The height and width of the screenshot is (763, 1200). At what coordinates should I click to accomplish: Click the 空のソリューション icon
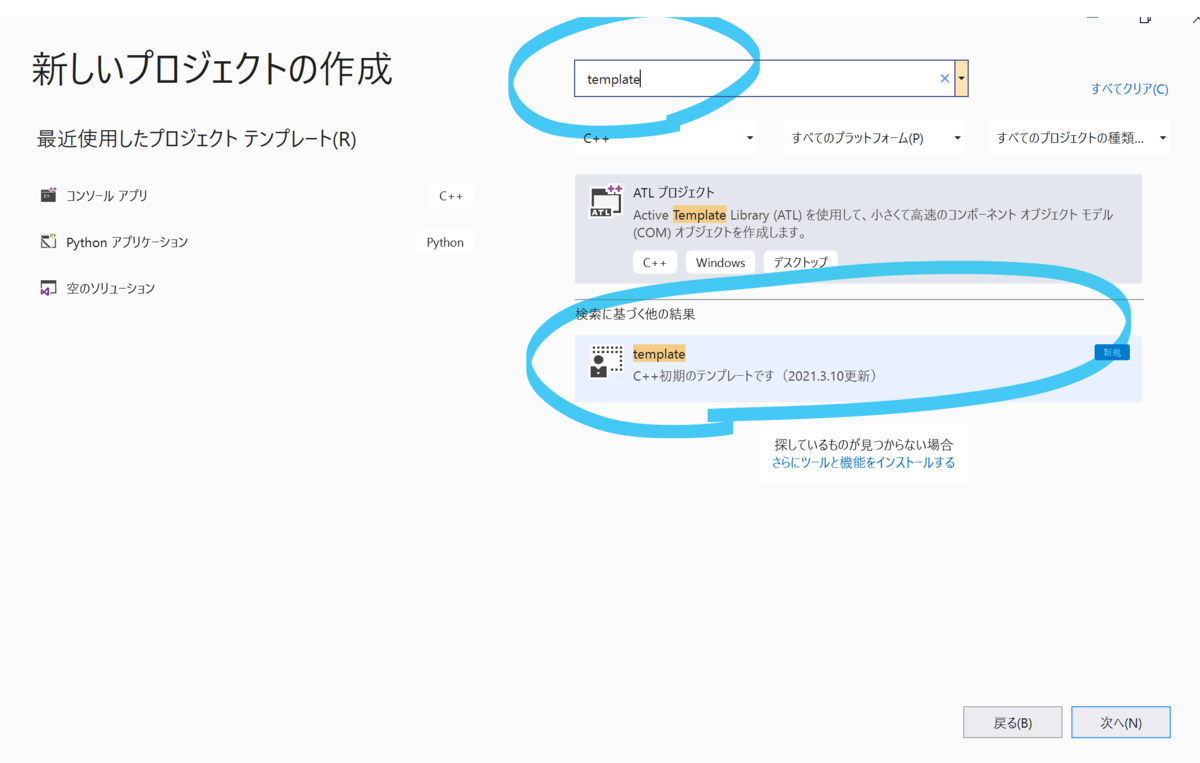pos(48,288)
